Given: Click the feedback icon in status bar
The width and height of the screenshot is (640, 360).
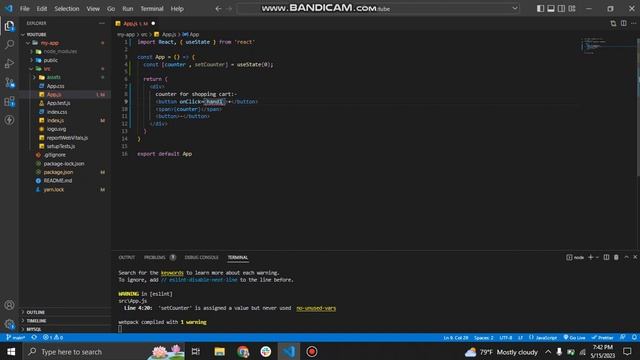Looking at the screenshot, I should [x=622, y=338].
